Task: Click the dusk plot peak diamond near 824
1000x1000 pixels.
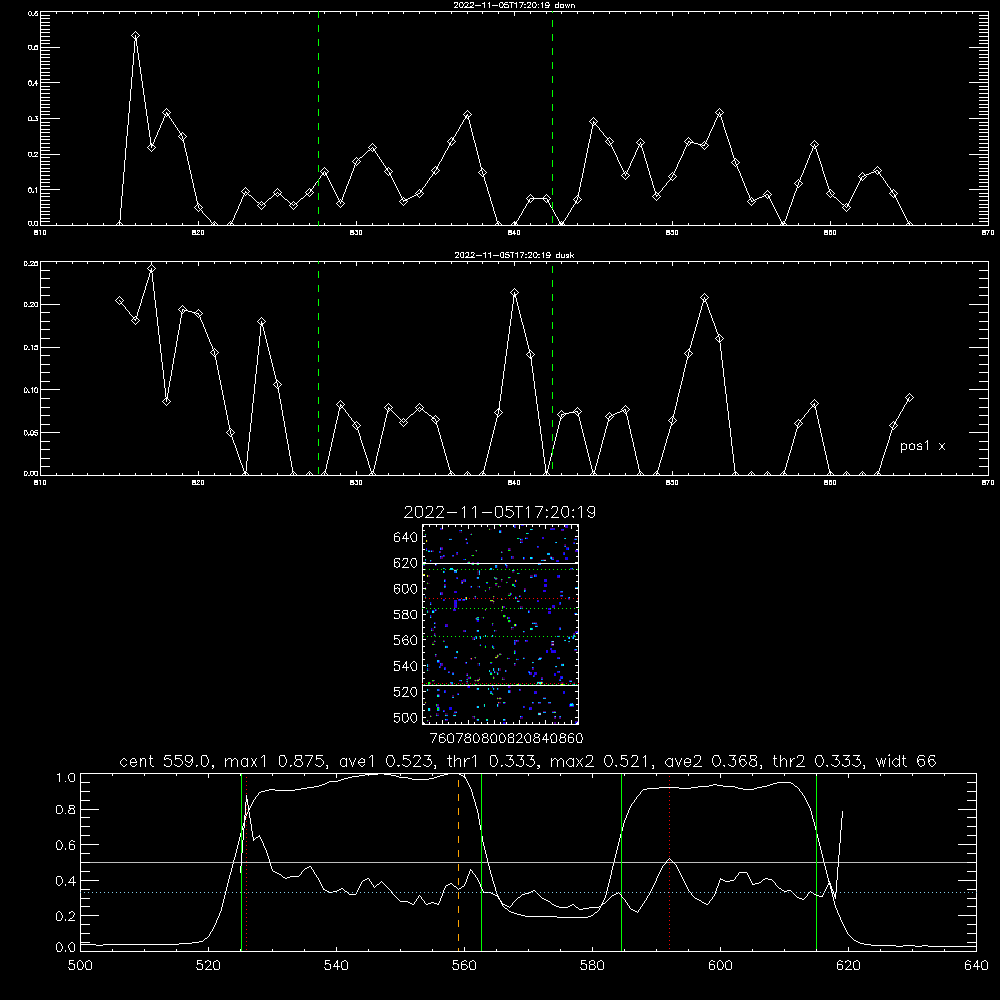Action: [261, 322]
